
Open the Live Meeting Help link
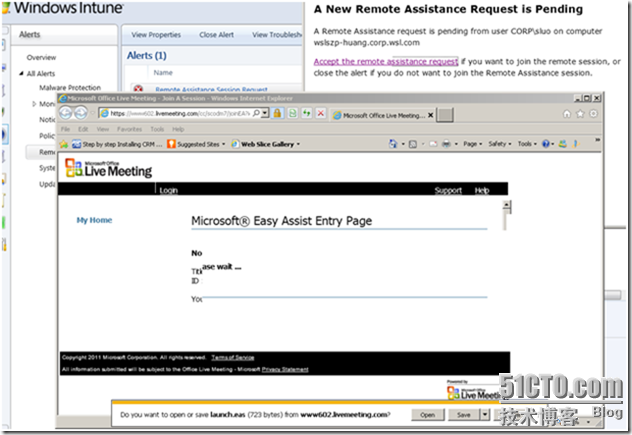click(482, 190)
